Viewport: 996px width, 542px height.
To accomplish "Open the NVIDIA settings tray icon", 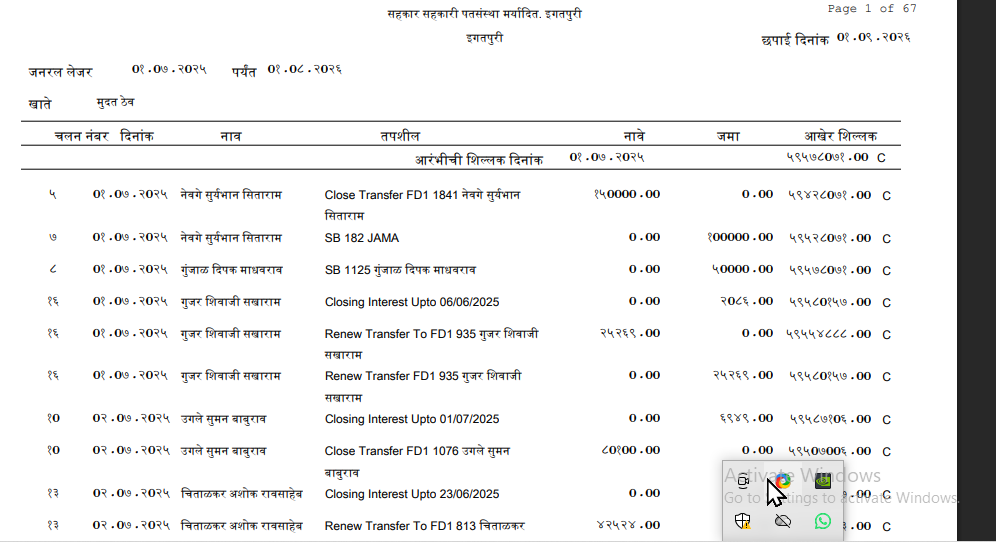I will tap(823, 481).
